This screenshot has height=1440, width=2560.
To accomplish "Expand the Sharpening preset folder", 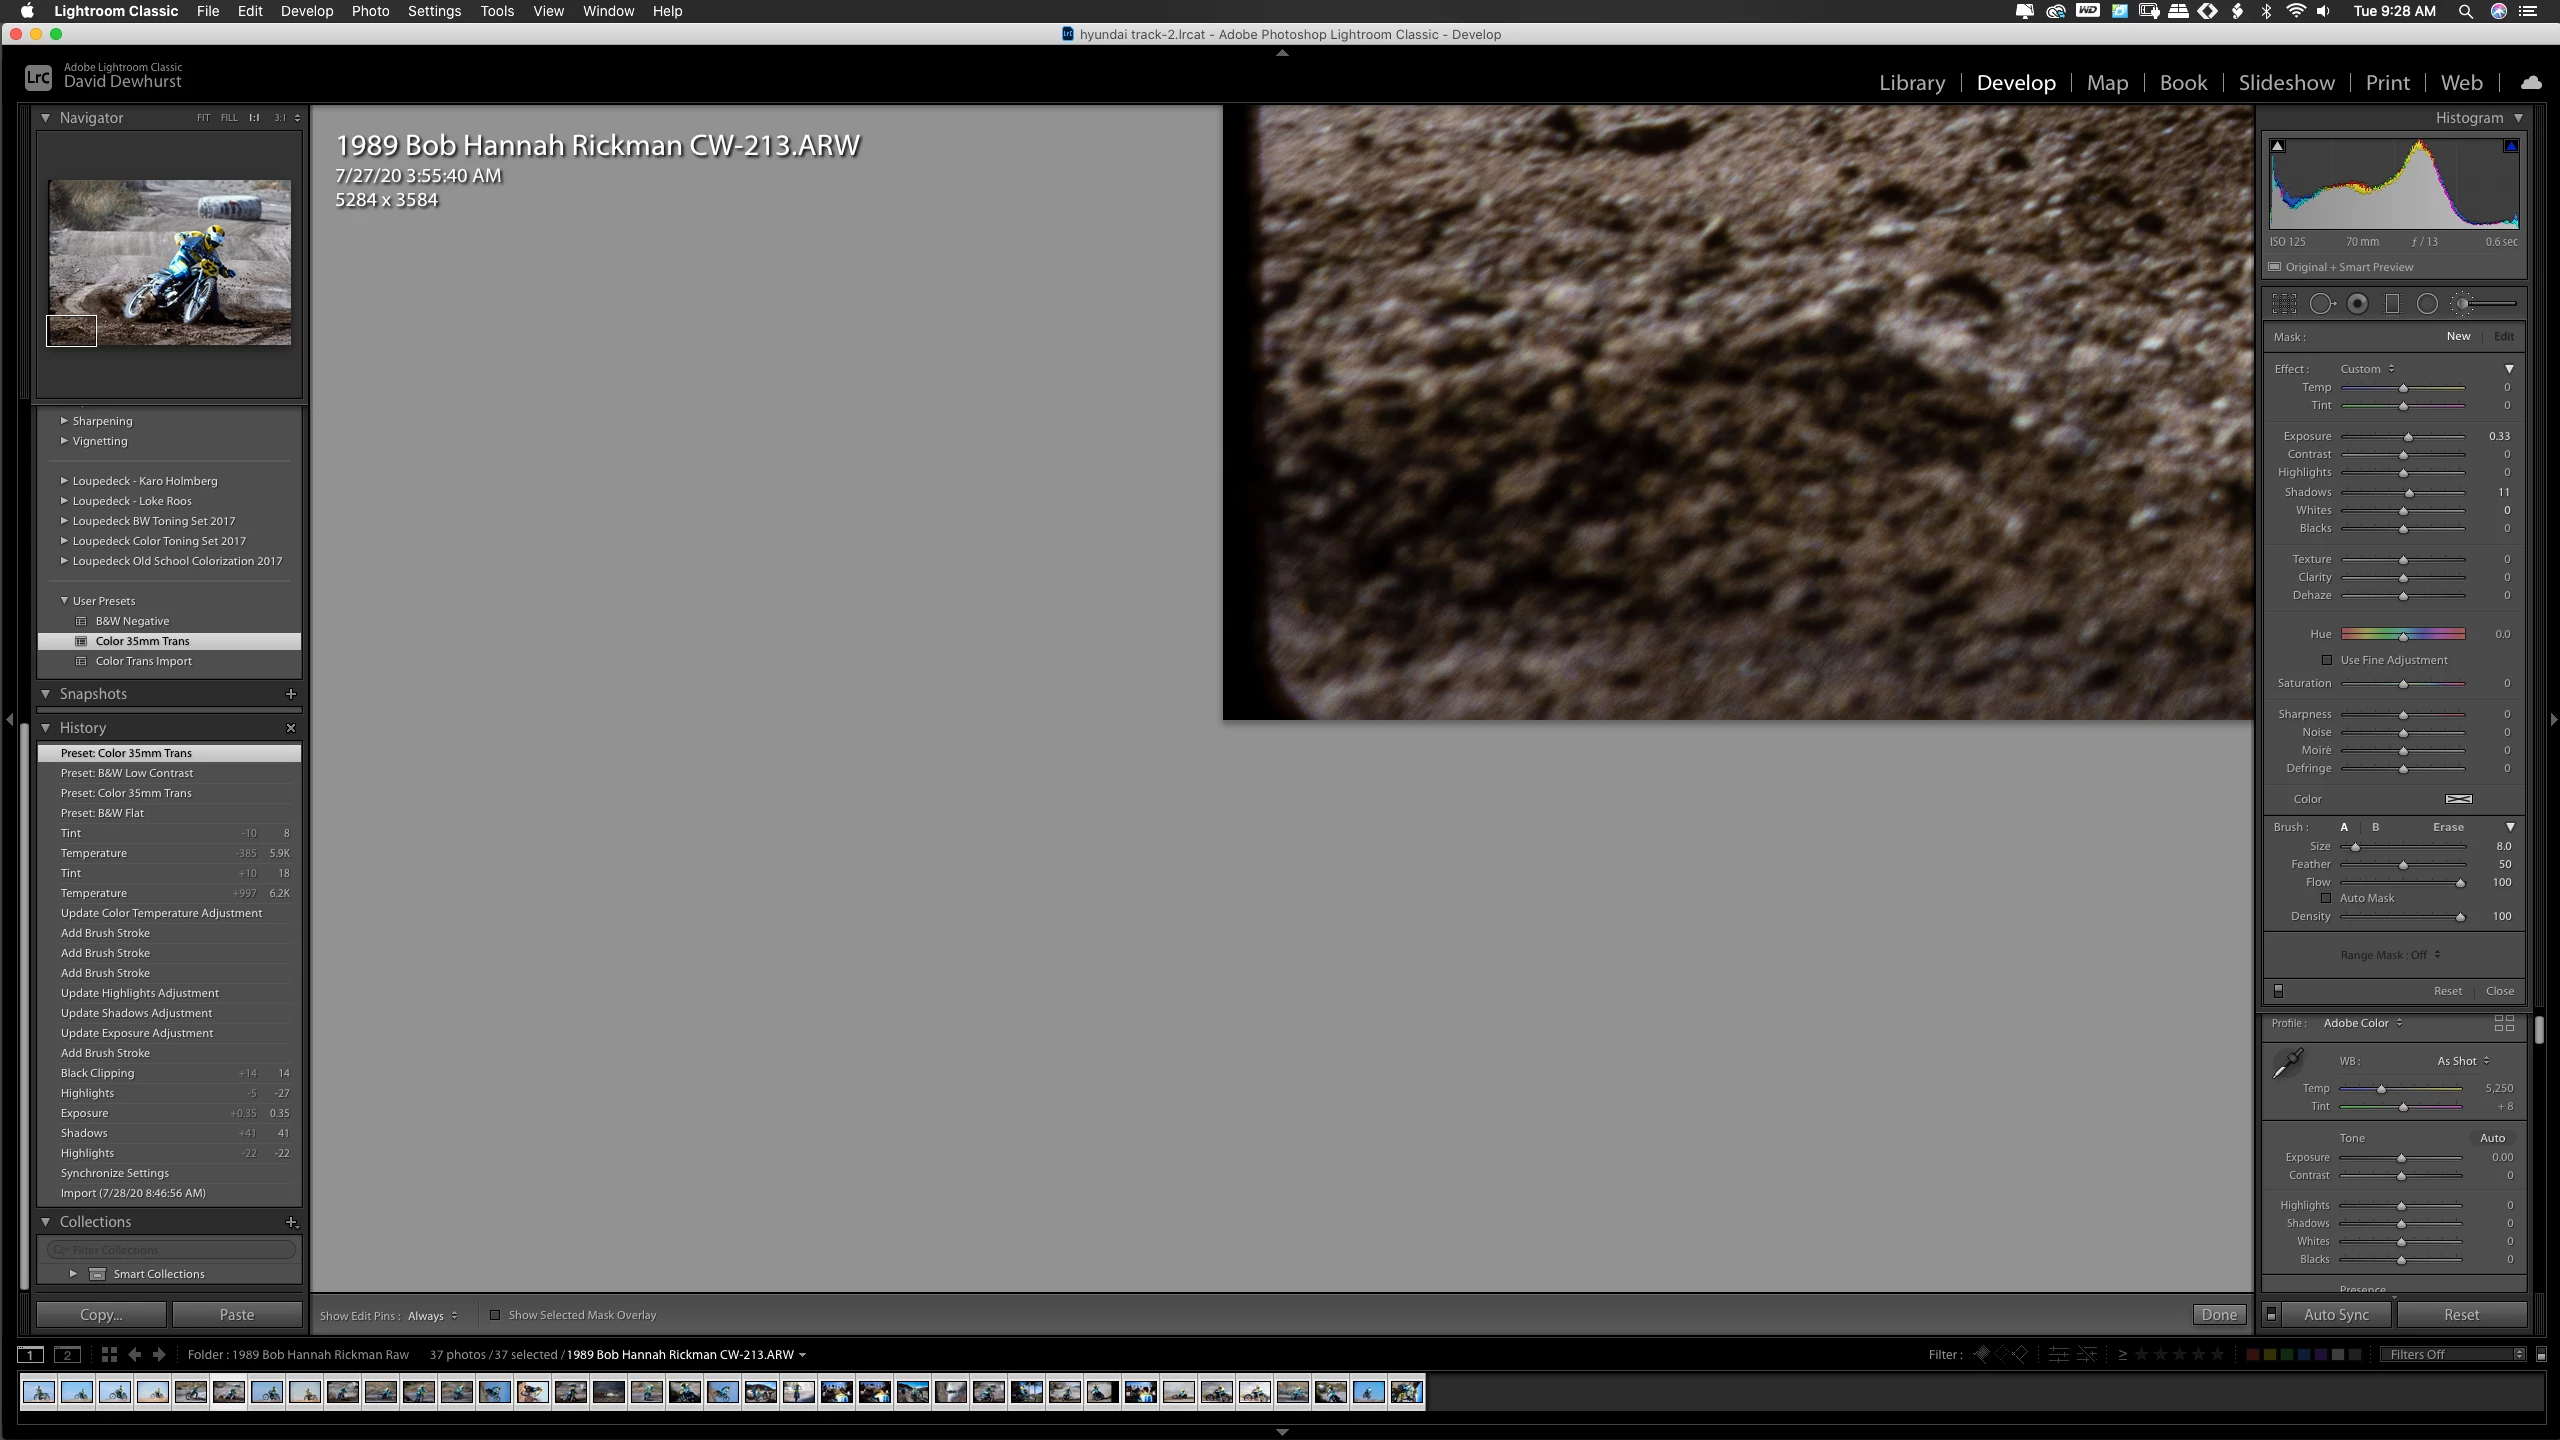I will pyautogui.click(x=64, y=421).
